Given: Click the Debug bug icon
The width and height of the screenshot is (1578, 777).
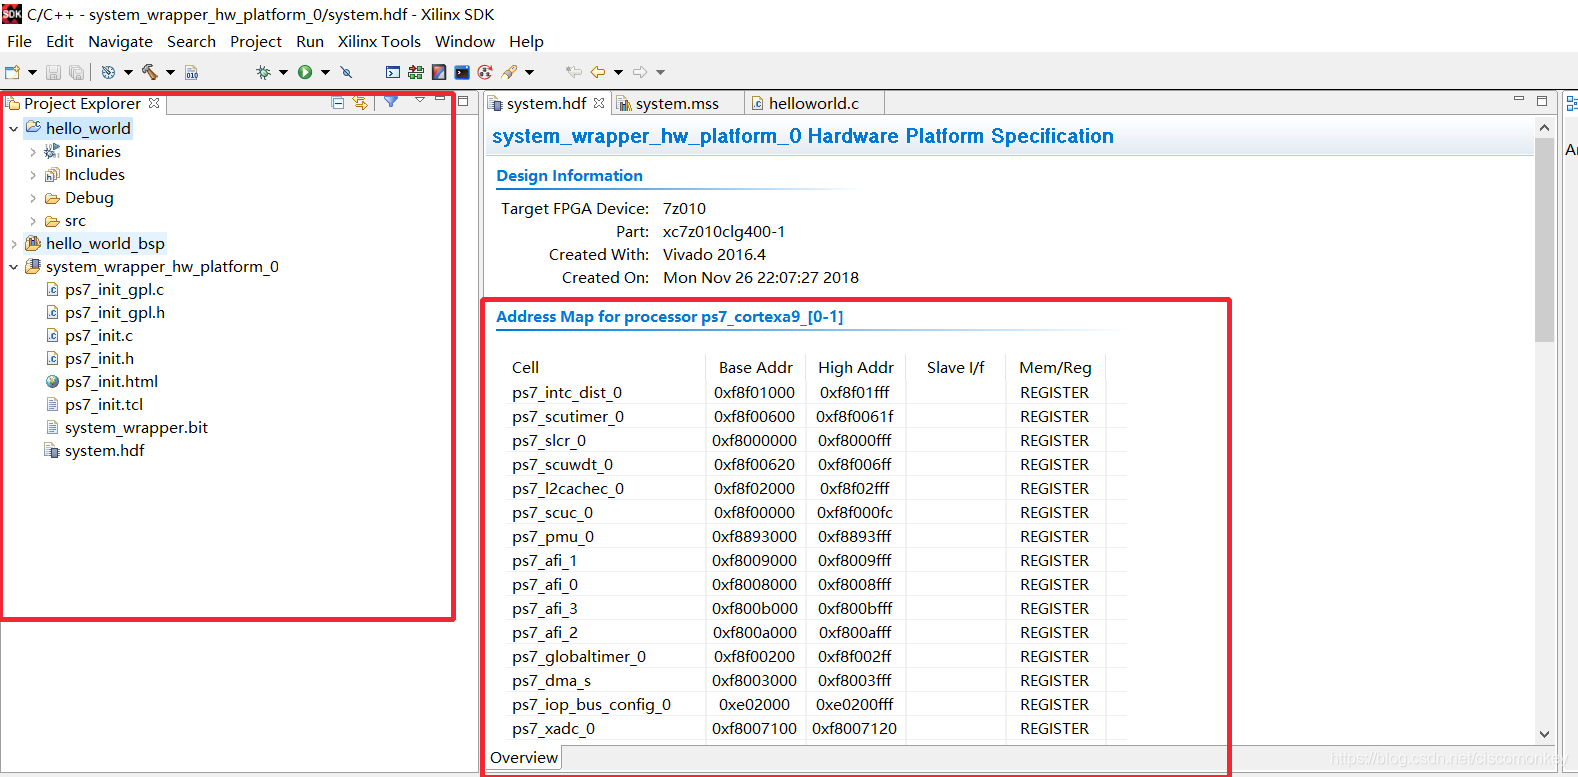Looking at the screenshot, I should point(263,72).
